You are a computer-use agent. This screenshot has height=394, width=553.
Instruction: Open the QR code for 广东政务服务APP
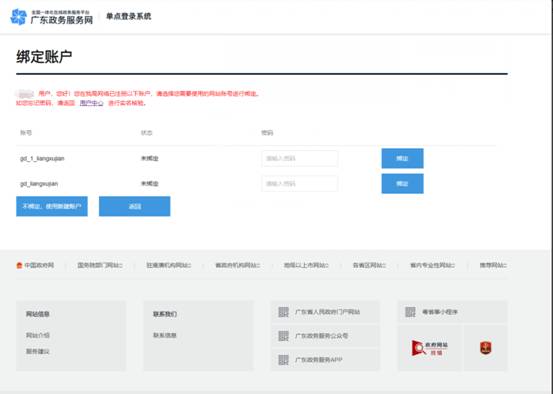[x=283, y=360]
